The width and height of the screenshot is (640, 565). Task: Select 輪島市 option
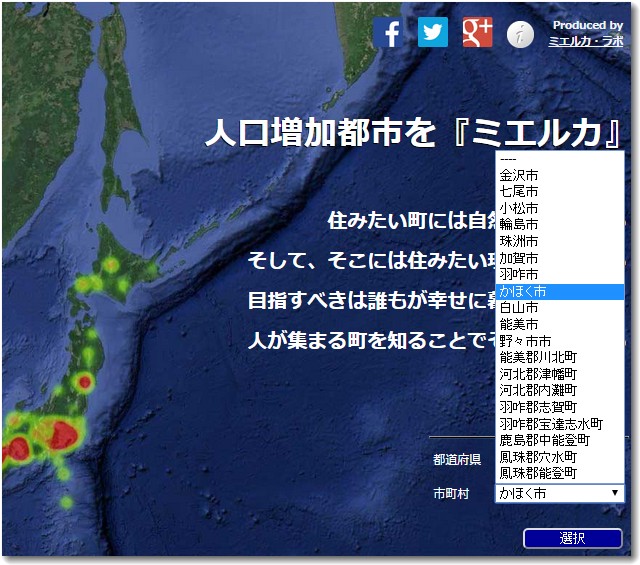(518, 224)
